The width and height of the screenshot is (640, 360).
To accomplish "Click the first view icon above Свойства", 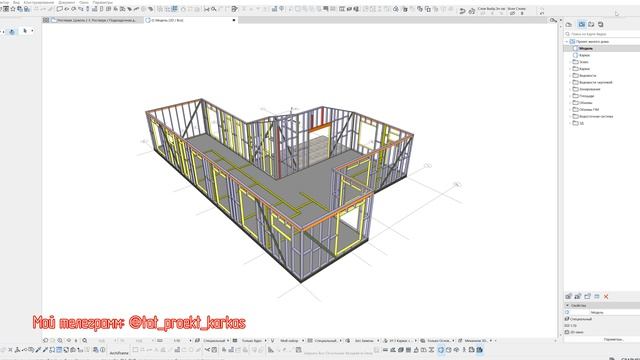I will click(x=569, y=296).
